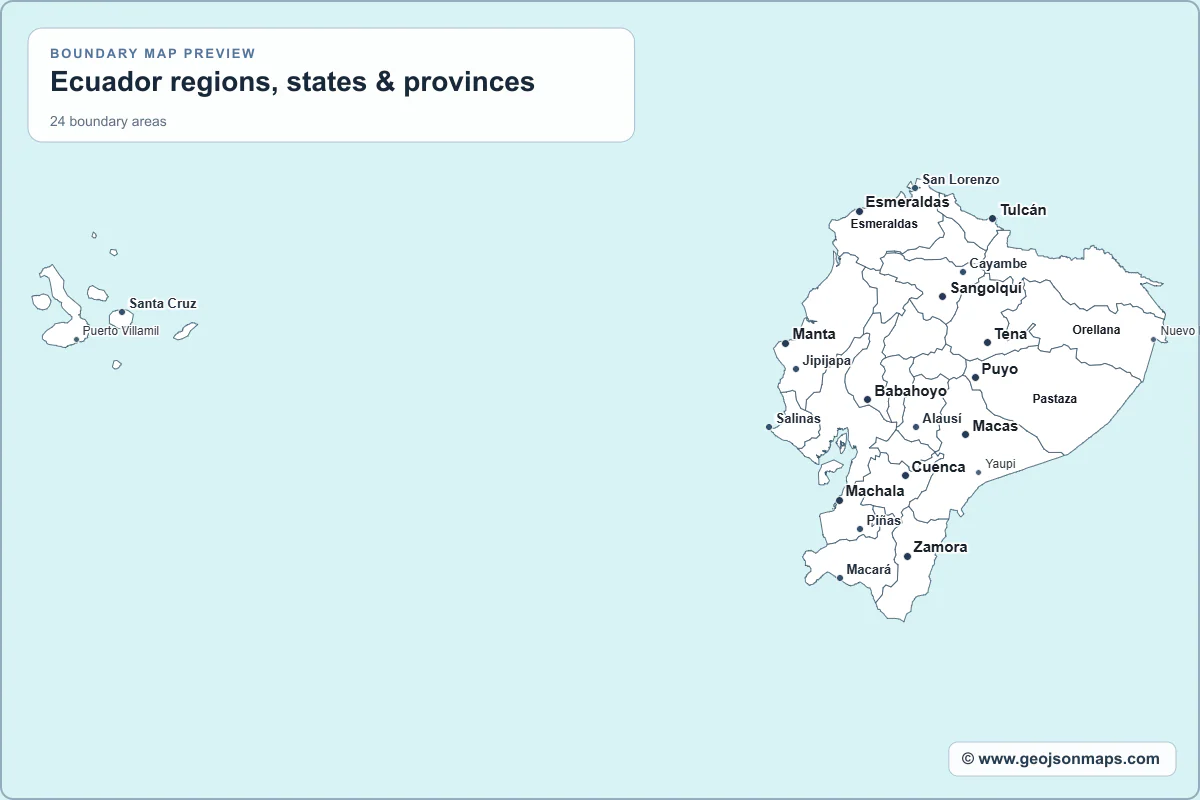This screenshot has width=1200, height=800.
Task: Select the Cuenca city label
Action: tap(938, 467)
